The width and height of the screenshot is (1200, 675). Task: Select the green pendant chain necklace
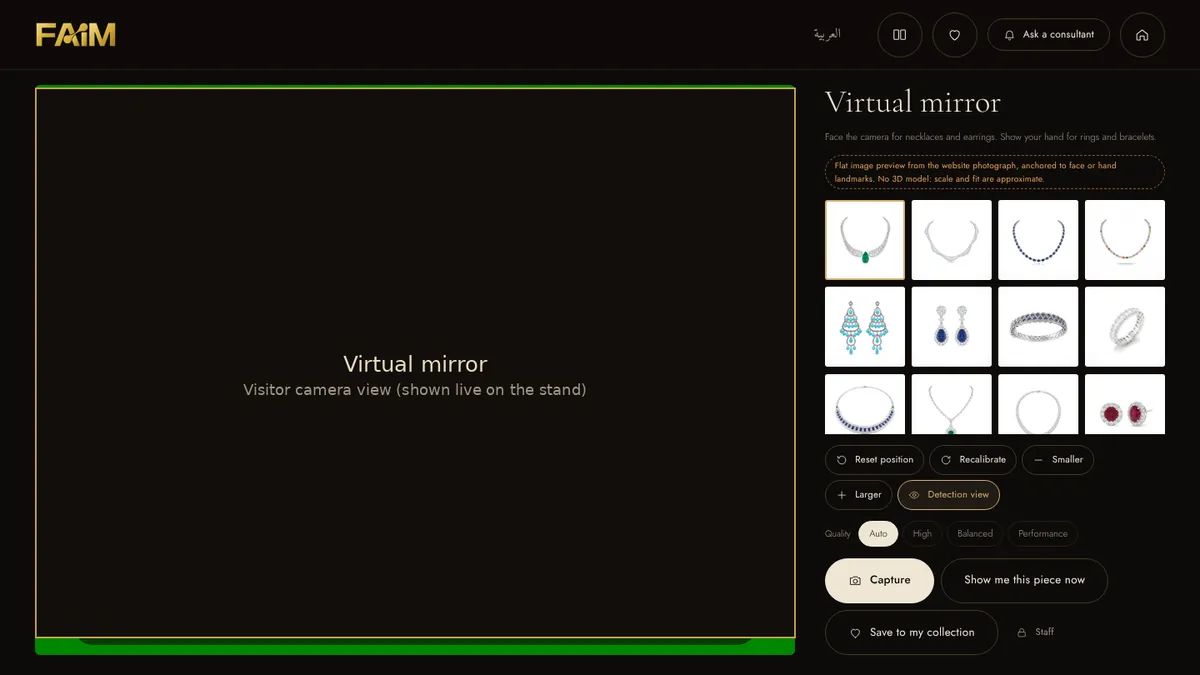click(952, 404)
